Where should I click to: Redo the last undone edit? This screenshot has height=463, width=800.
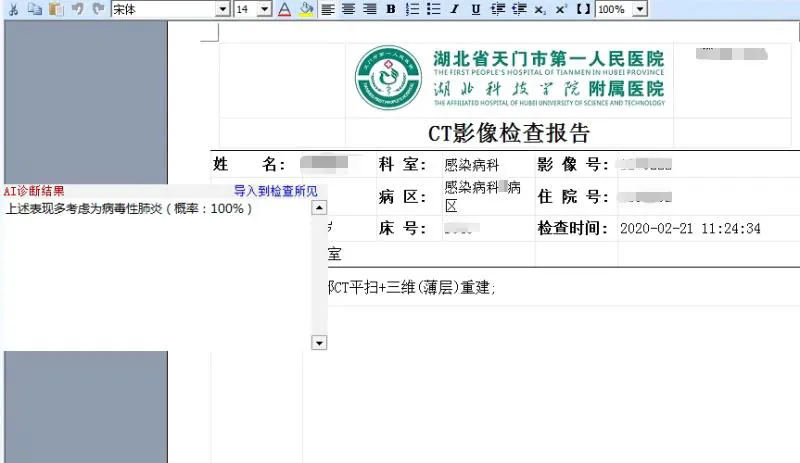(98, 9)
